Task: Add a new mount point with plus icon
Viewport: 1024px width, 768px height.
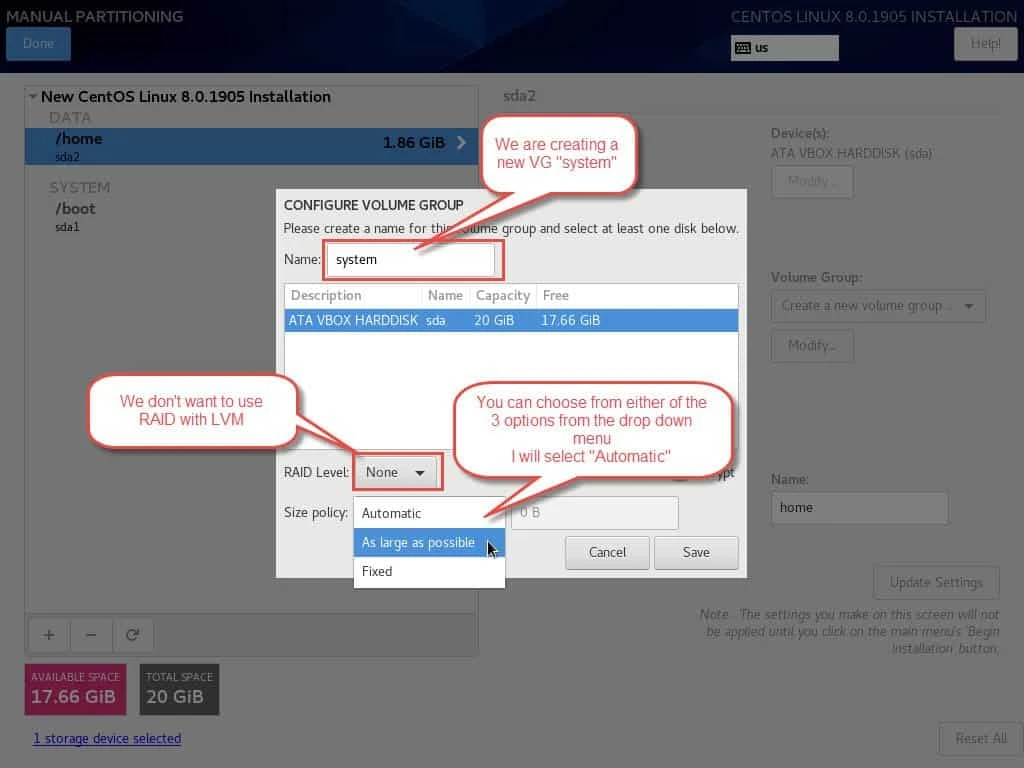Action: point(48,635)
